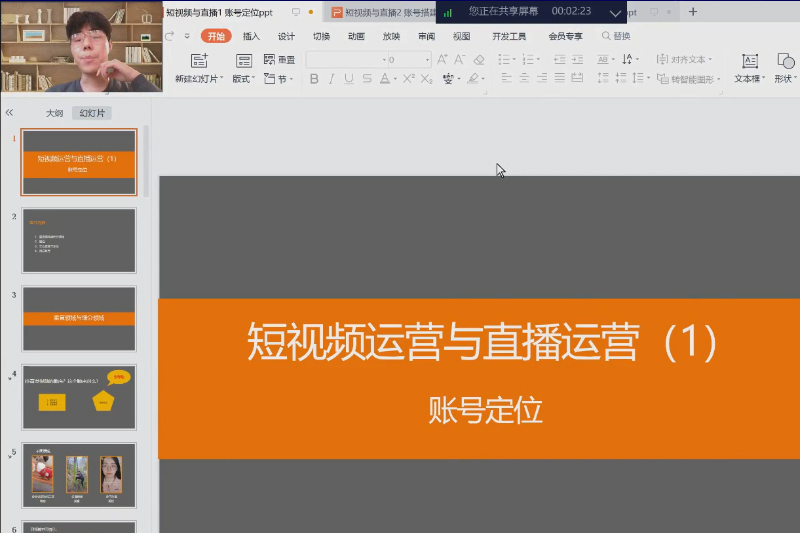The image size is (800, 533).
Task: Click the Bold formatting icon
Action: click(314, 79)
